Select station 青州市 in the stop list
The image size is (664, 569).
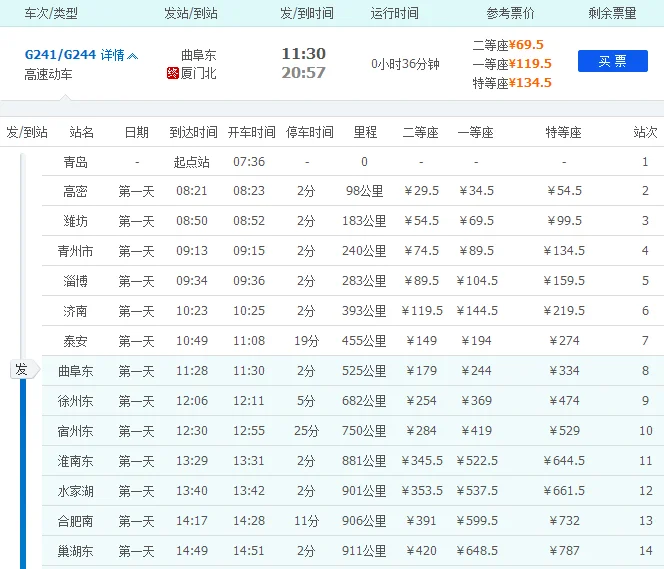tap(75, 251)
